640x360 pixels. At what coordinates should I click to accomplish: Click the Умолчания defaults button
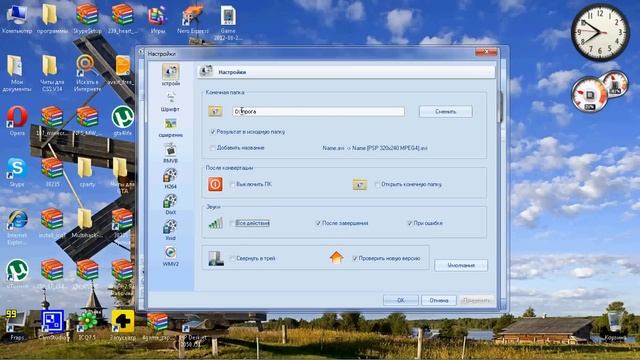461,265
